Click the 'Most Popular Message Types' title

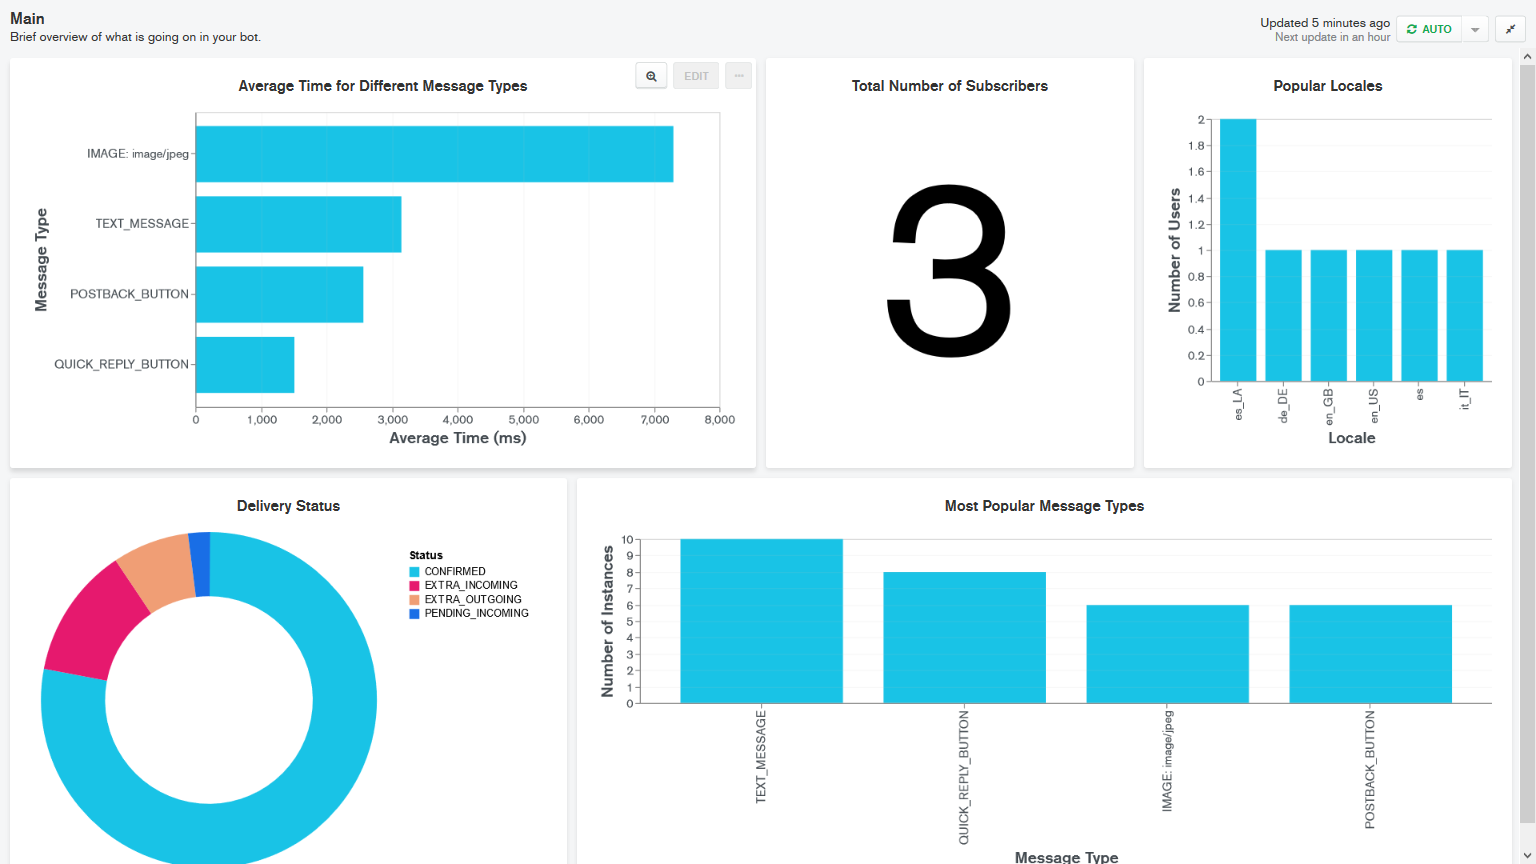[1044, 506]
